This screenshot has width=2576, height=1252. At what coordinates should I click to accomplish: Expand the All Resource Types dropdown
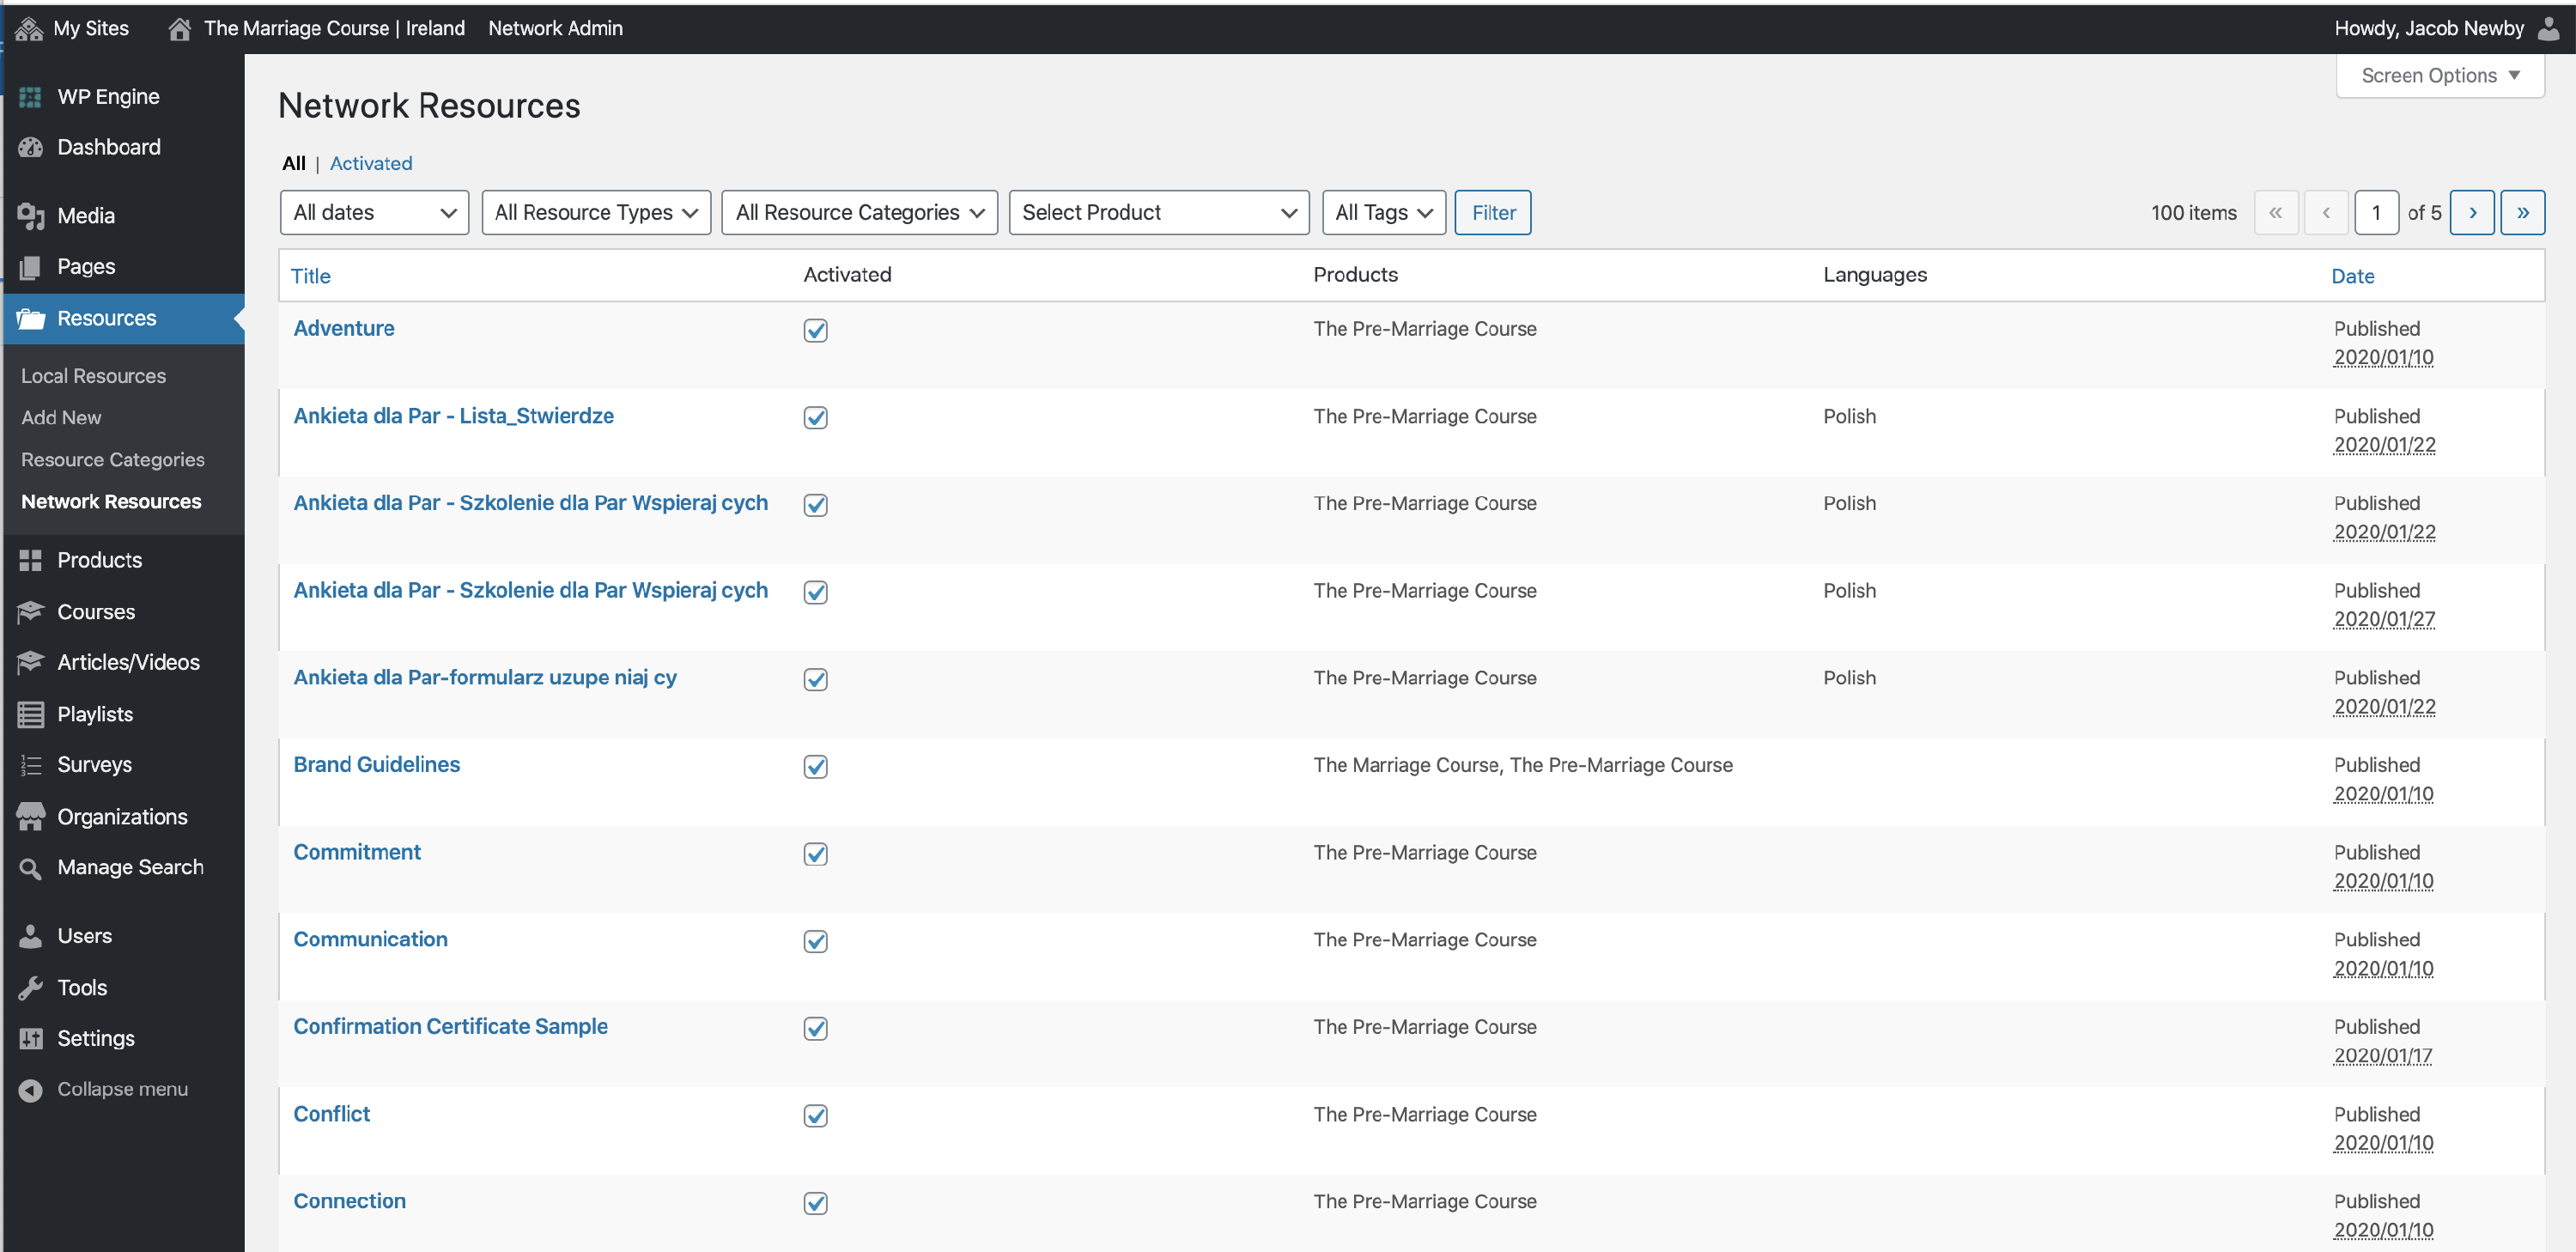(596, 213)
